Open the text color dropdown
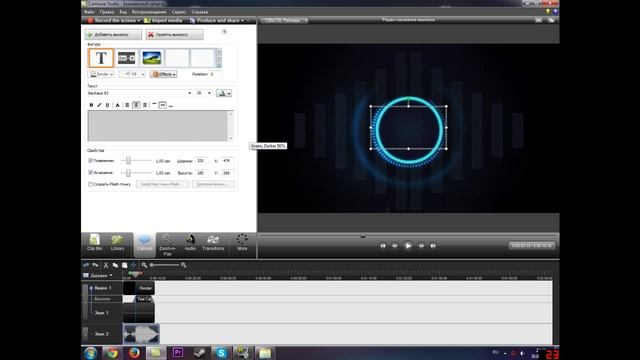The height and width of the screenshot is (360, 640). point(224,93)
